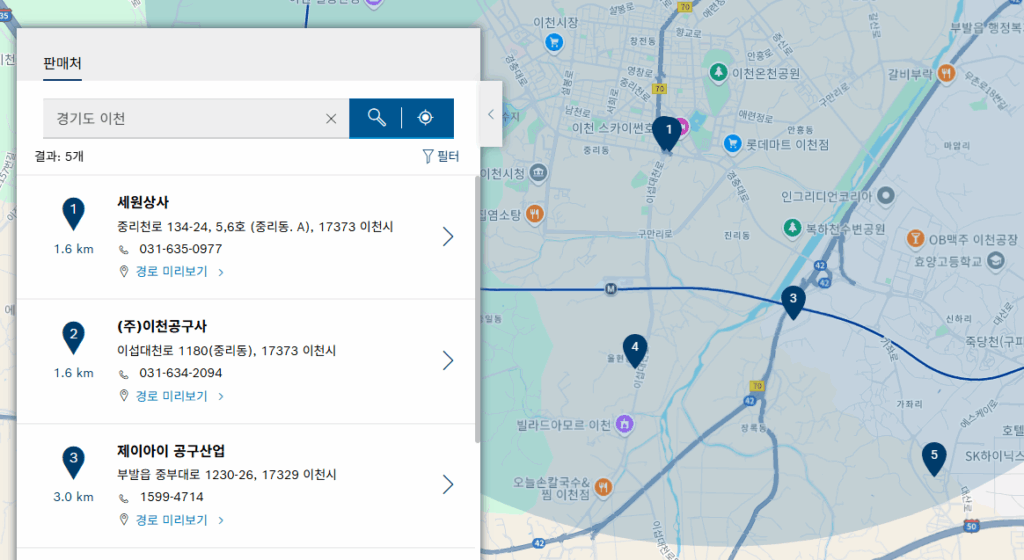Click the 세원상사 address 중리천로 134-24
The height and width of the screenshot is (560, 1024).
click(255, 226)
